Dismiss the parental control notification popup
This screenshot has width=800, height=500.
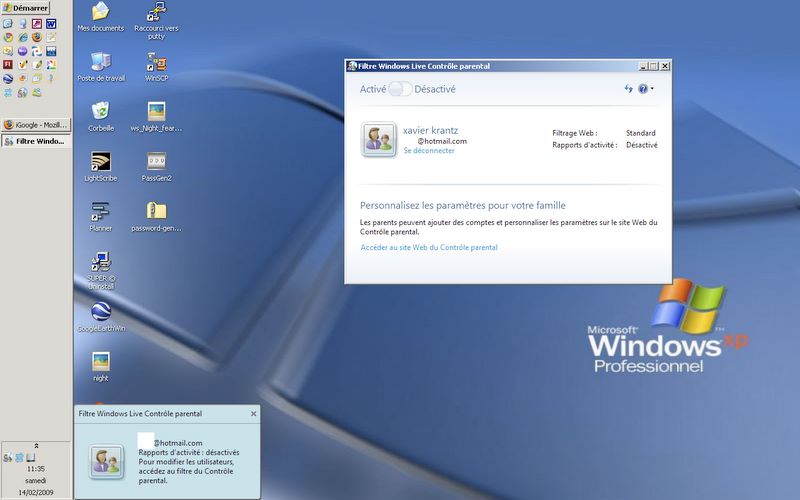pyautogui.click(x=254, y=414)
